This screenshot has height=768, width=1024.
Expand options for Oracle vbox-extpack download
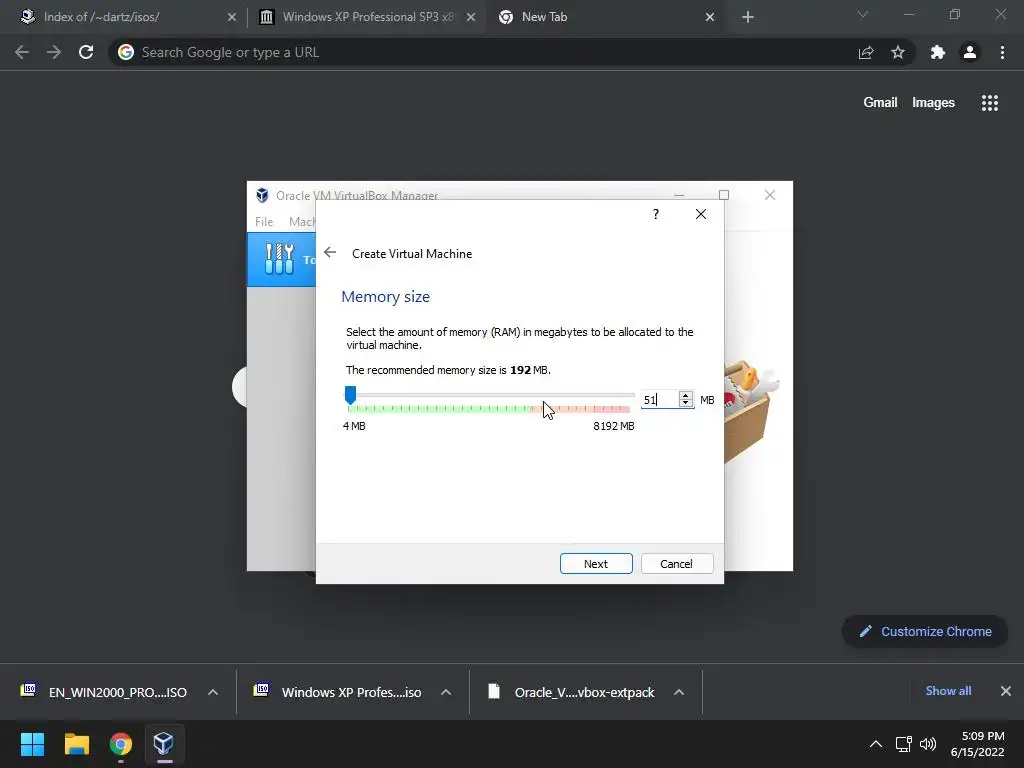(679, 692)
